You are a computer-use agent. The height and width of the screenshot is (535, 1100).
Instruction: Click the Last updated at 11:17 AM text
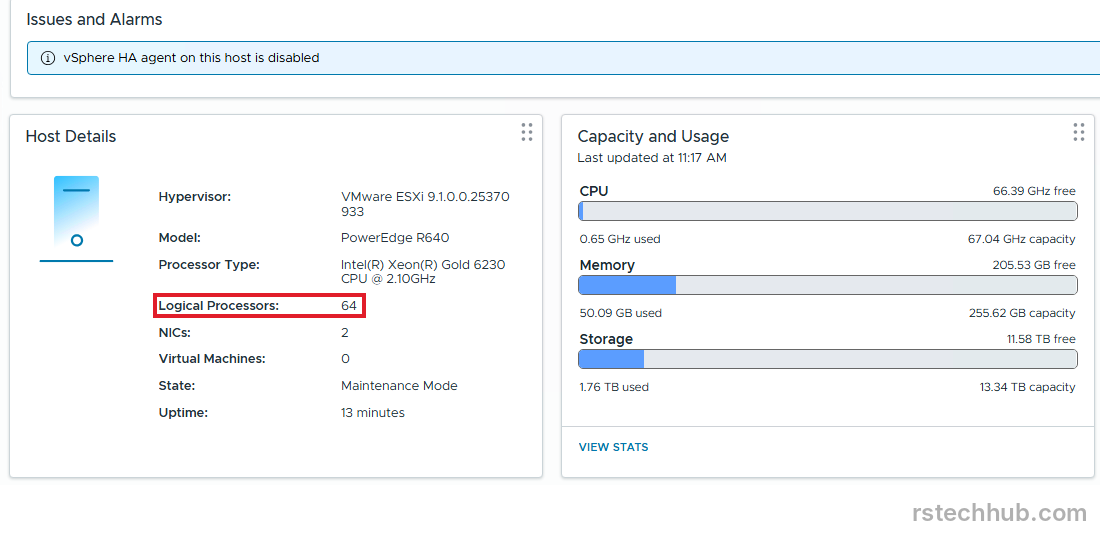click(652, 158)
